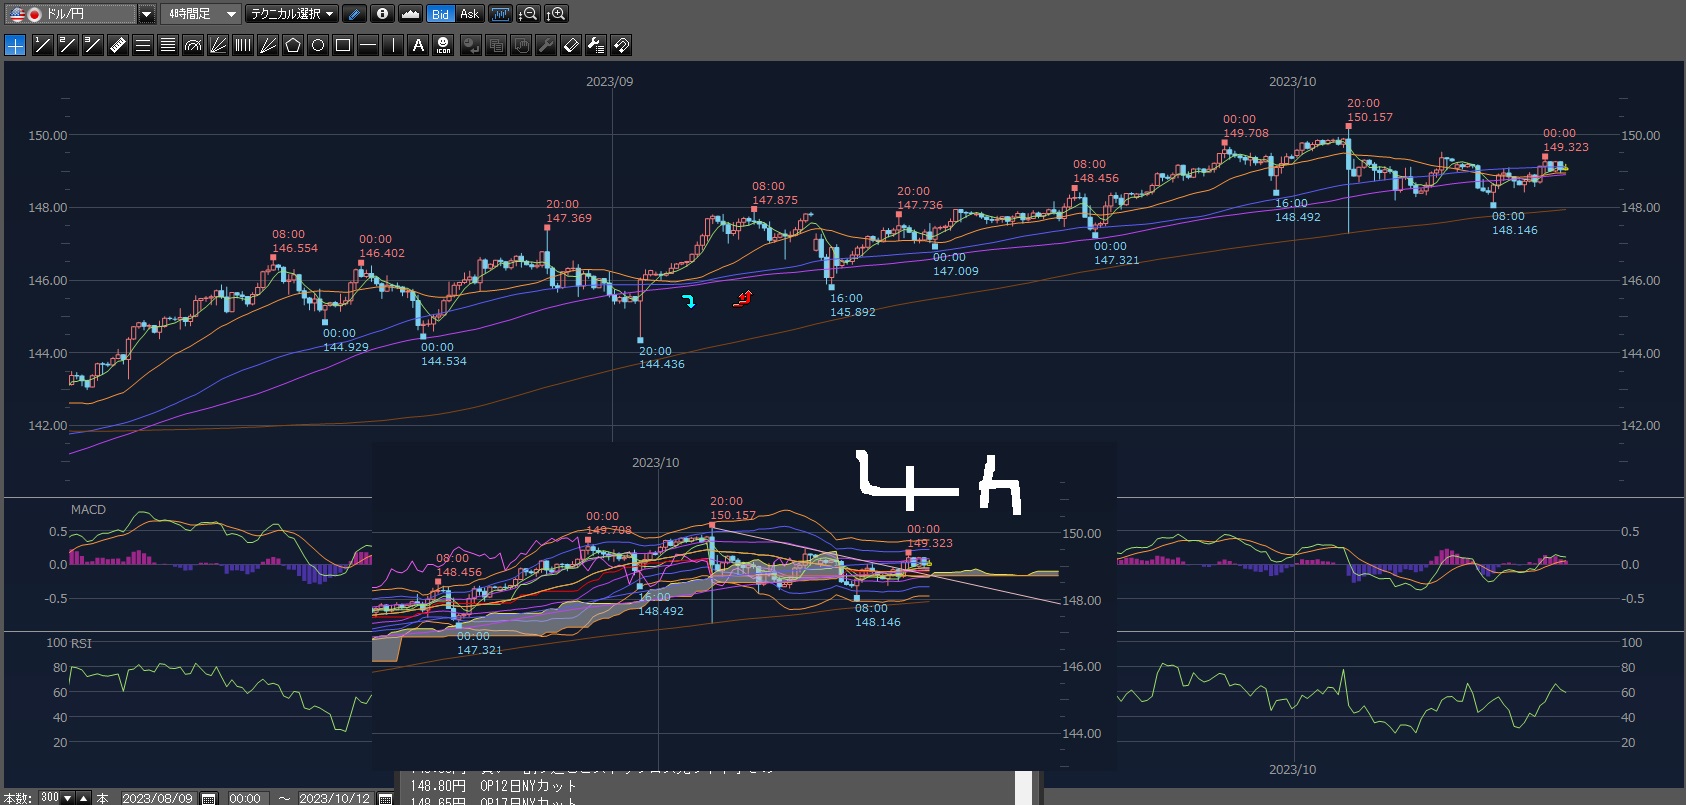Activate the magnet snap icon
This screenshot has height=805, width=1686.
(x=621, y=45)
